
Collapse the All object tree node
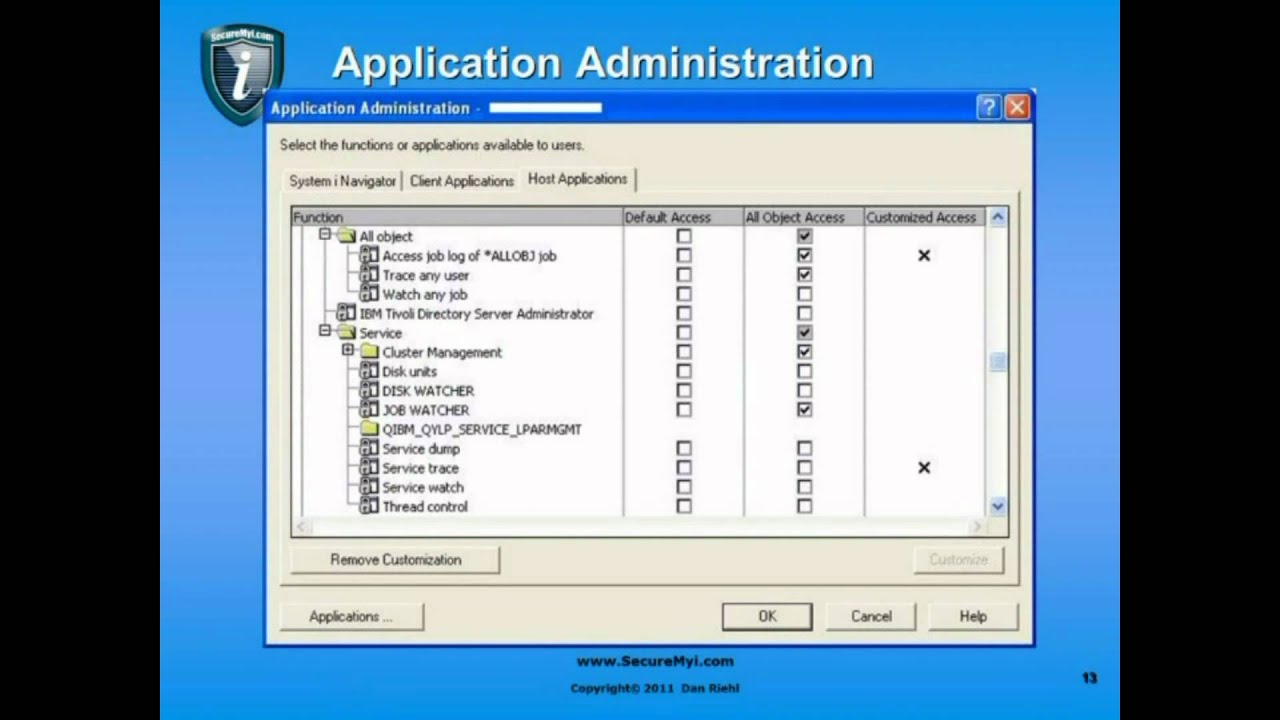[325, 235]
